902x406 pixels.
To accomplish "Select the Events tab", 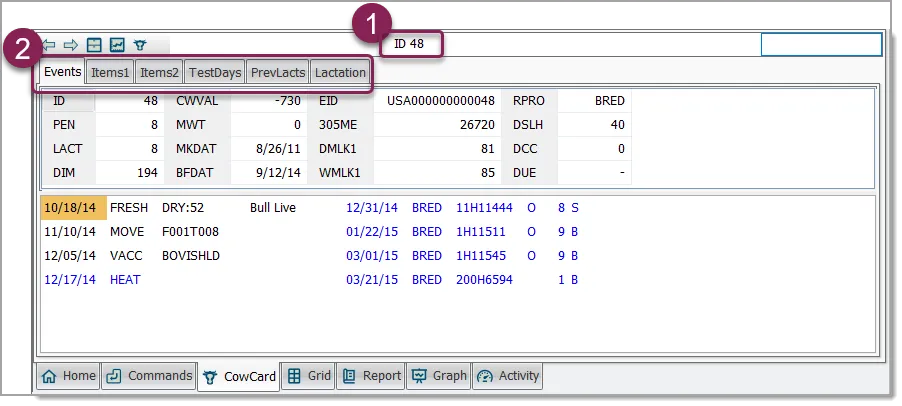I will point(62,72).
